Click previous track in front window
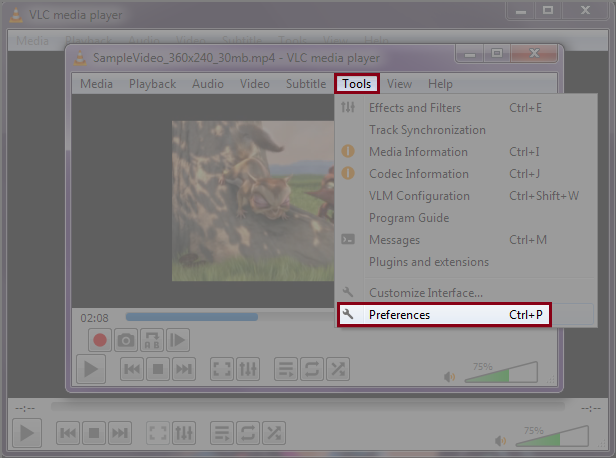Image resolution: width=616 pixels, height=458 pixels. click(132, 369)
